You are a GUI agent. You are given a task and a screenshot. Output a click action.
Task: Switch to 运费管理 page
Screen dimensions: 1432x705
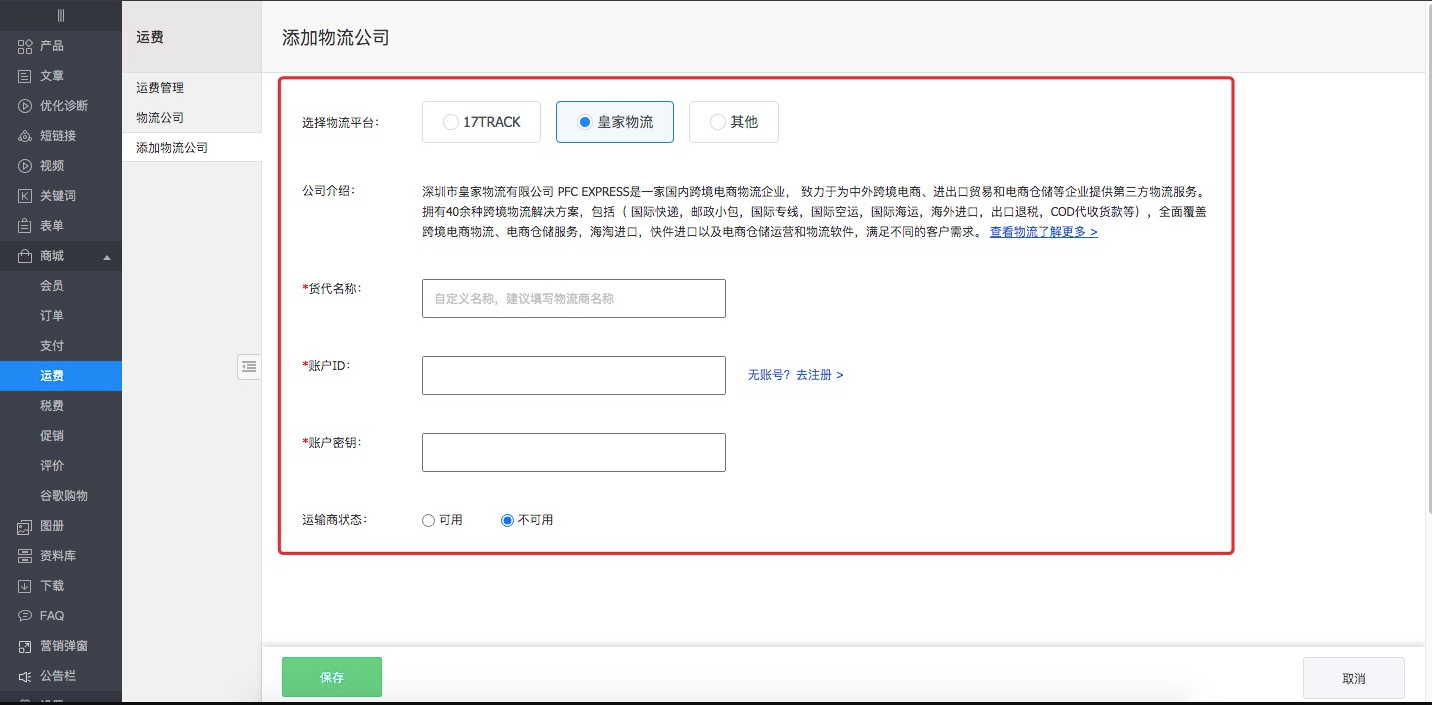point(162,87)
